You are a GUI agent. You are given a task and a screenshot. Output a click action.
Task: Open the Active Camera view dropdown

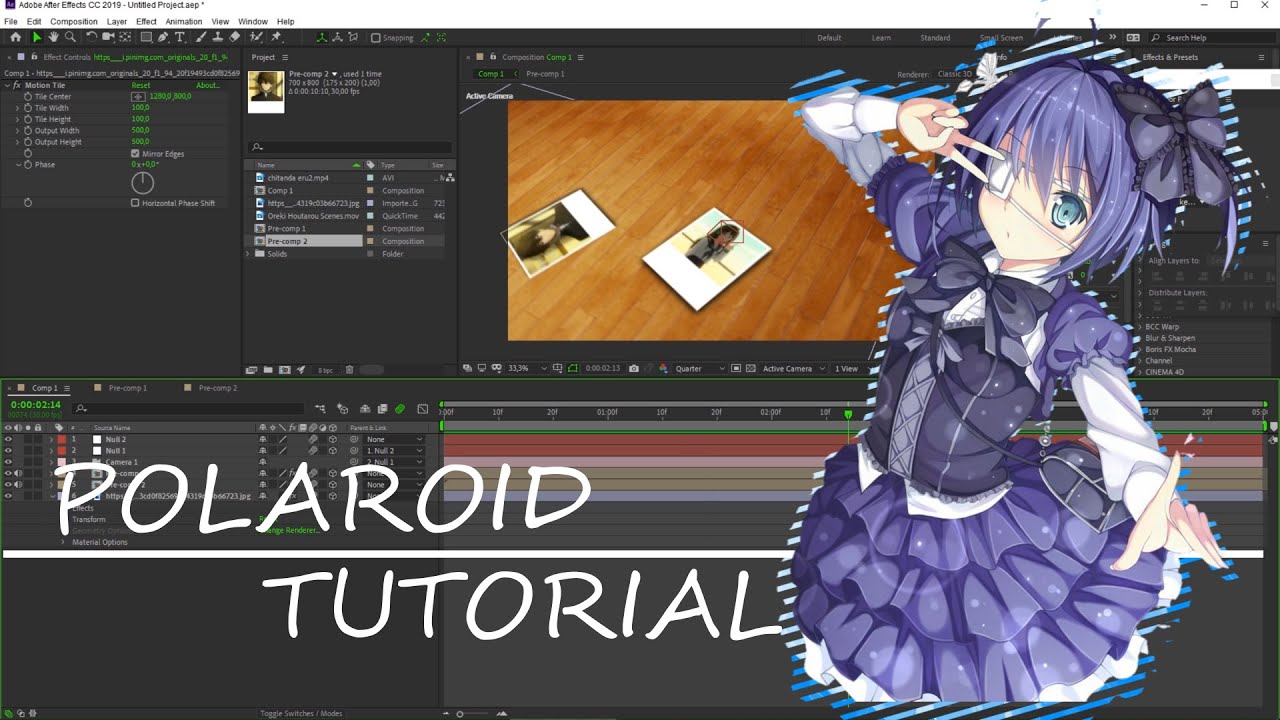pyautogui.click(x=793, y=368)
